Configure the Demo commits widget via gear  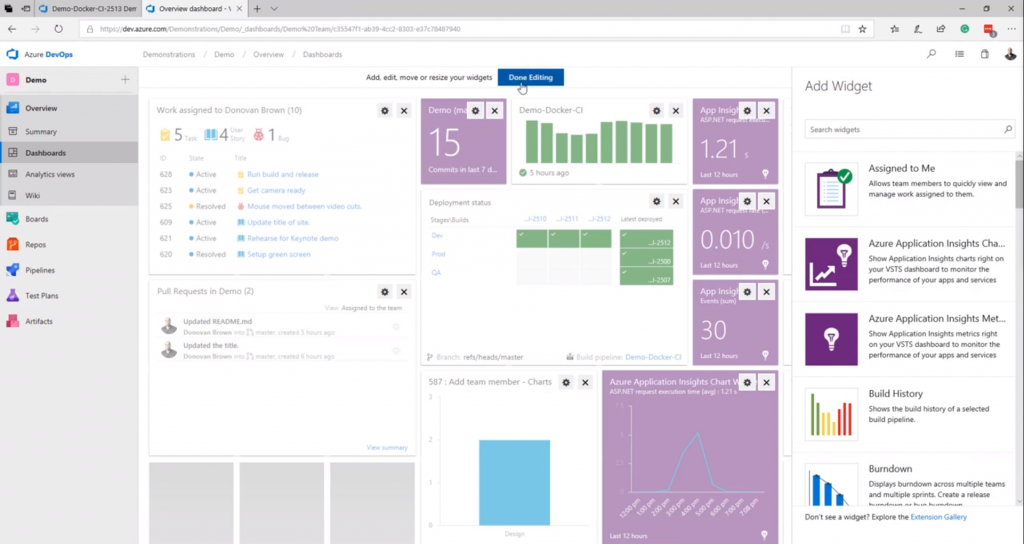point(475,111)
